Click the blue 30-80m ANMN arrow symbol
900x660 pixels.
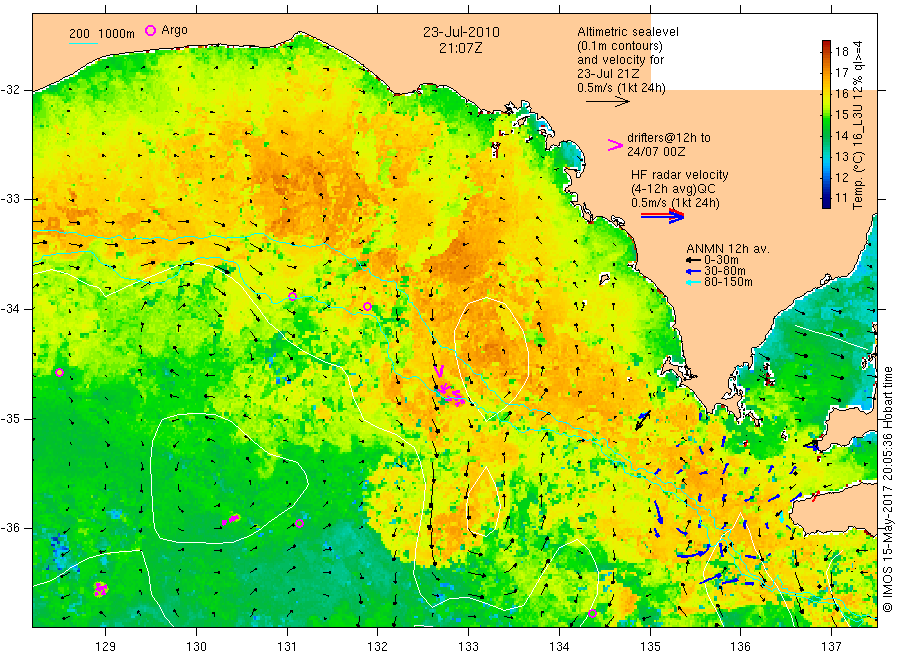pyautogui.click(x=694, y=271)
